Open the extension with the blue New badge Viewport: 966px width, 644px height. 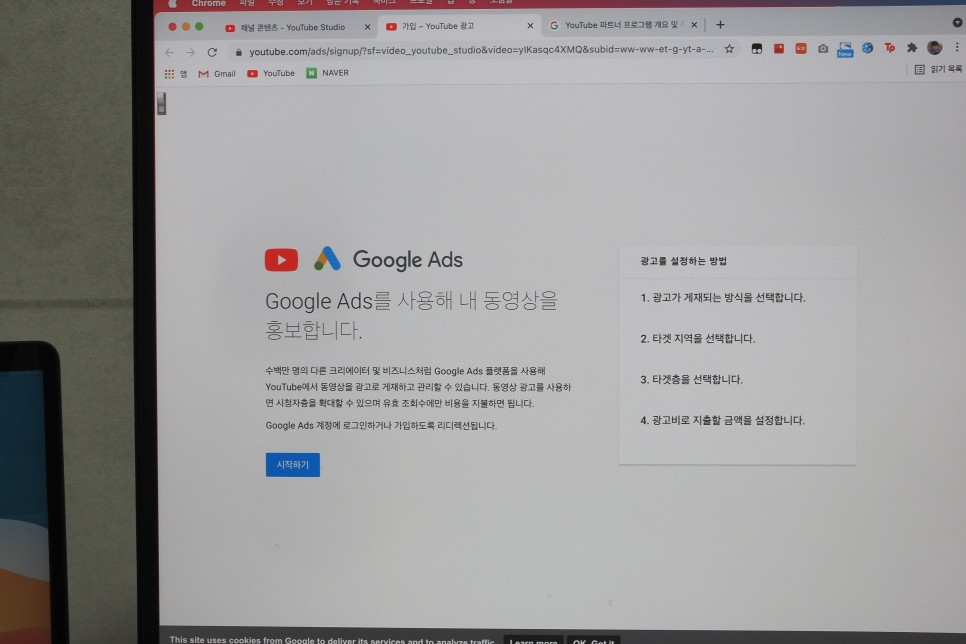point(845,49)
